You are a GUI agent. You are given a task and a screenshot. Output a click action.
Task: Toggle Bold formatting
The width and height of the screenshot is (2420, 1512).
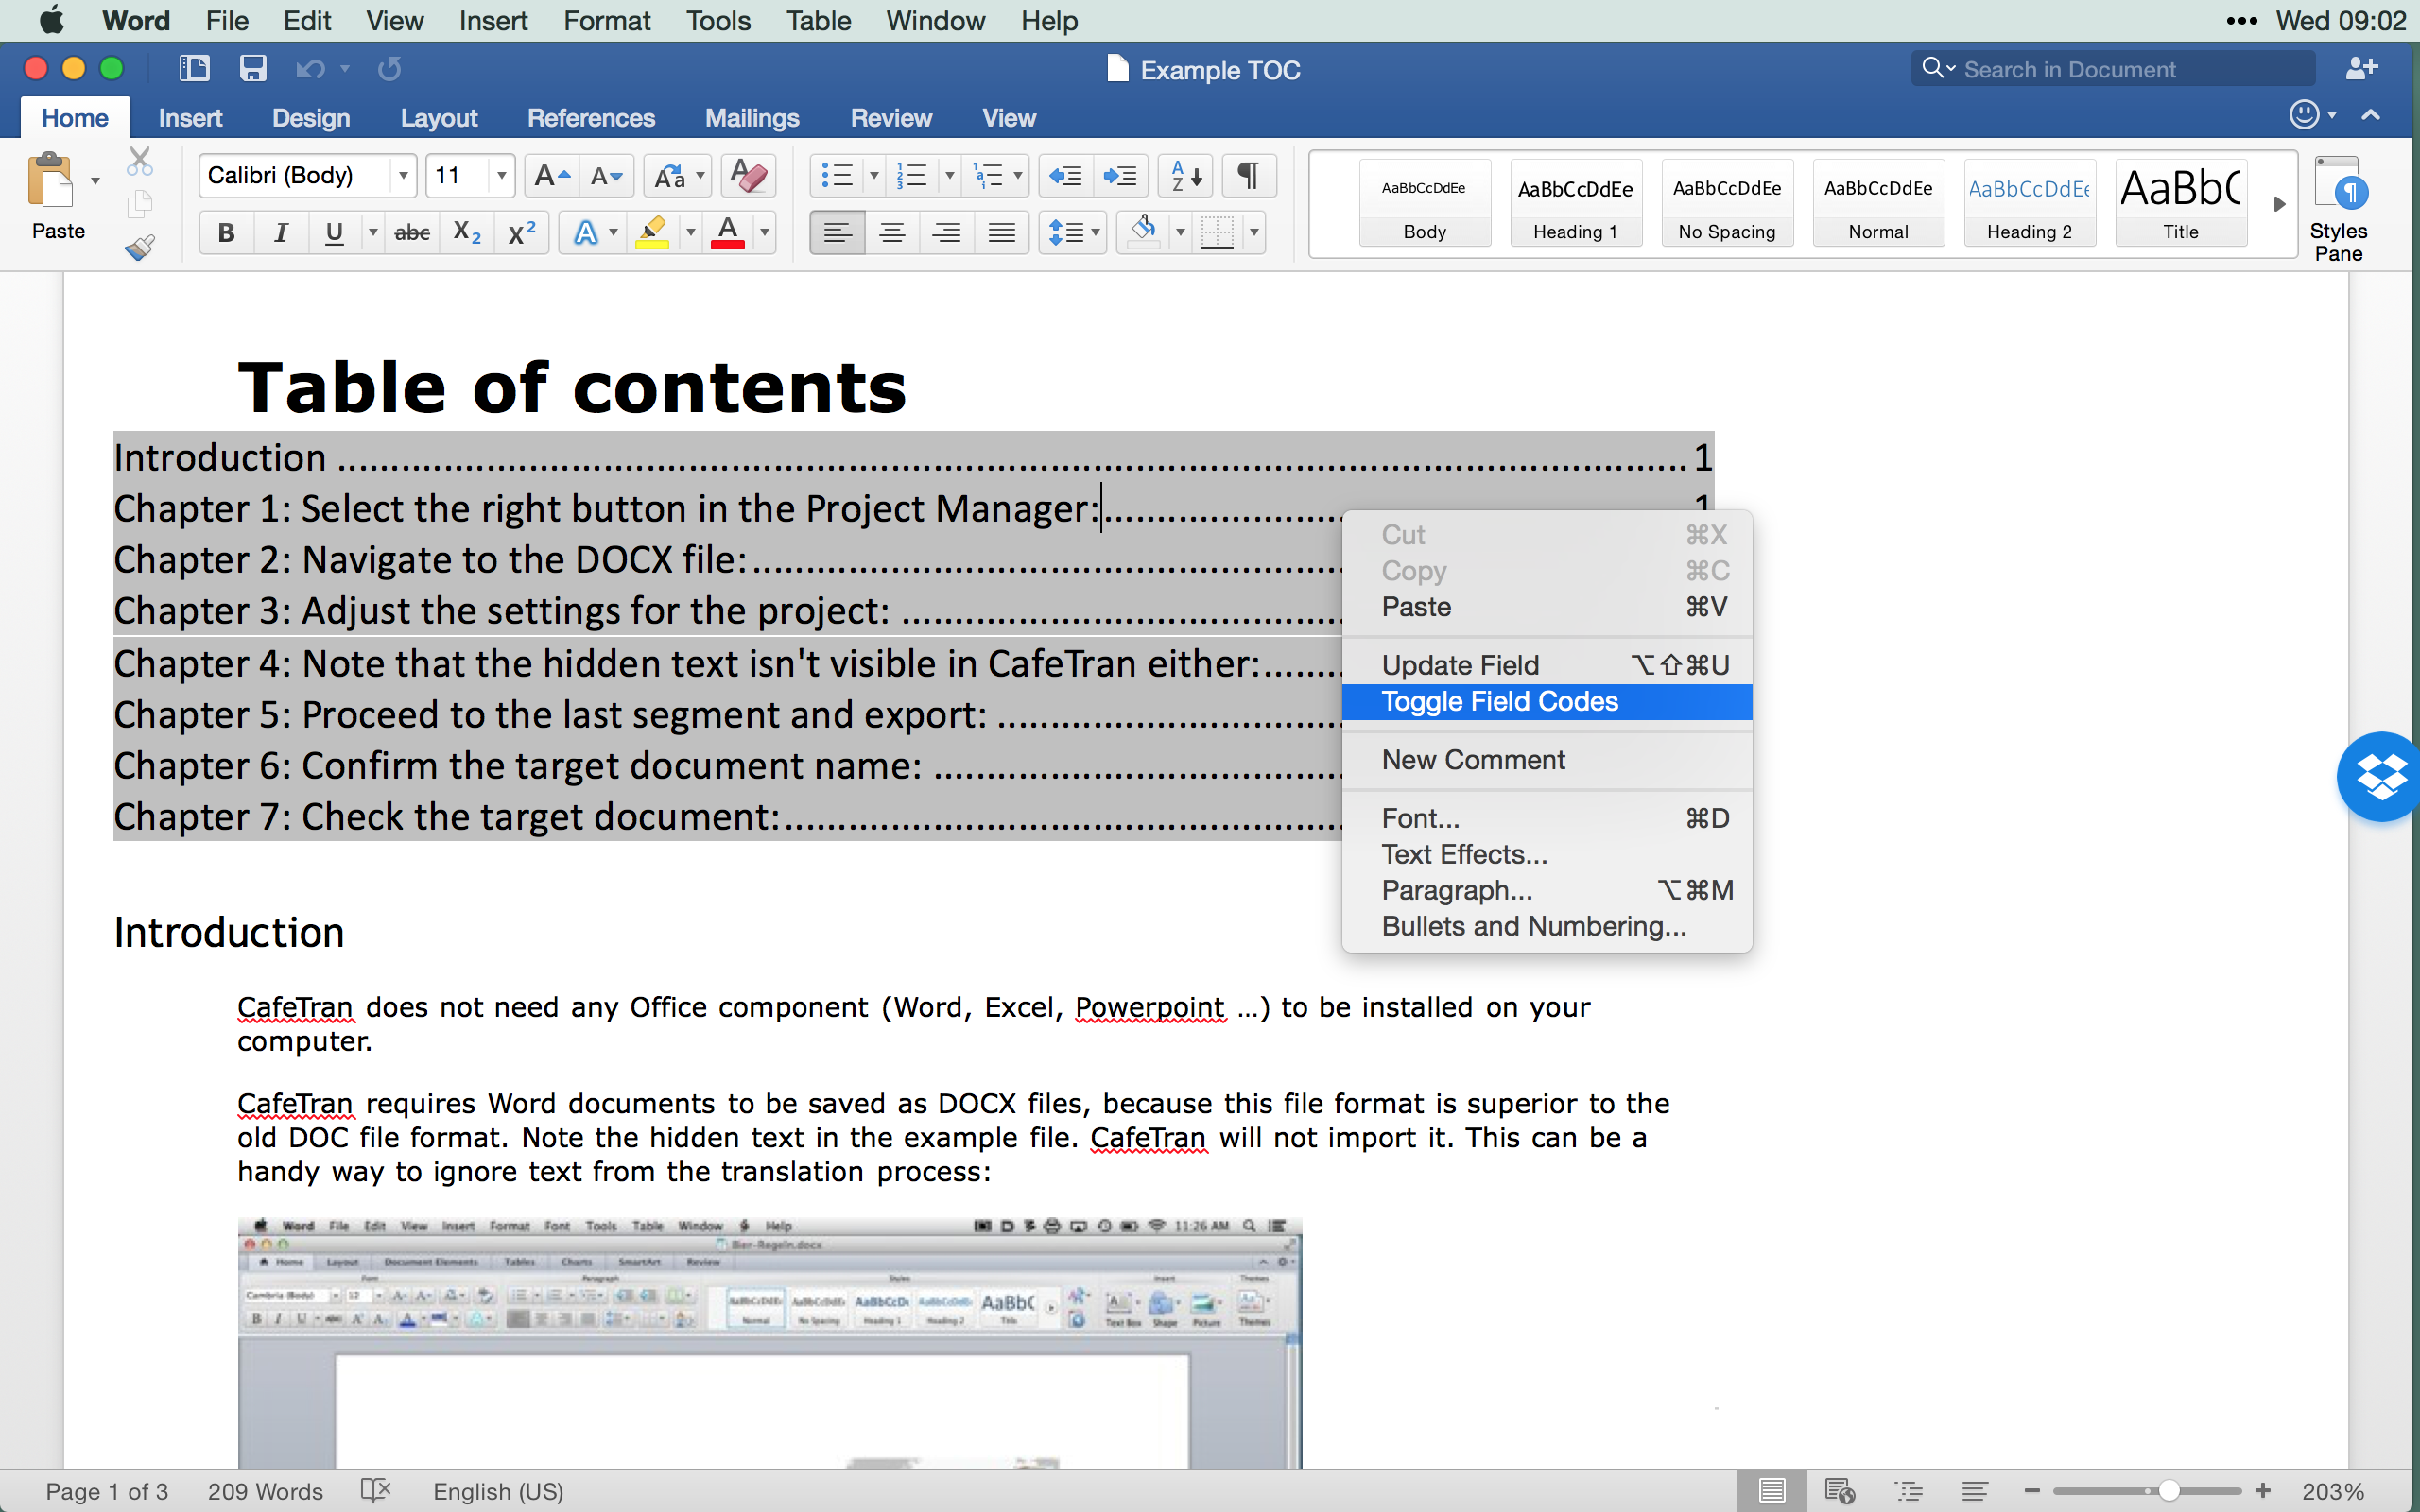click(226, 232)
